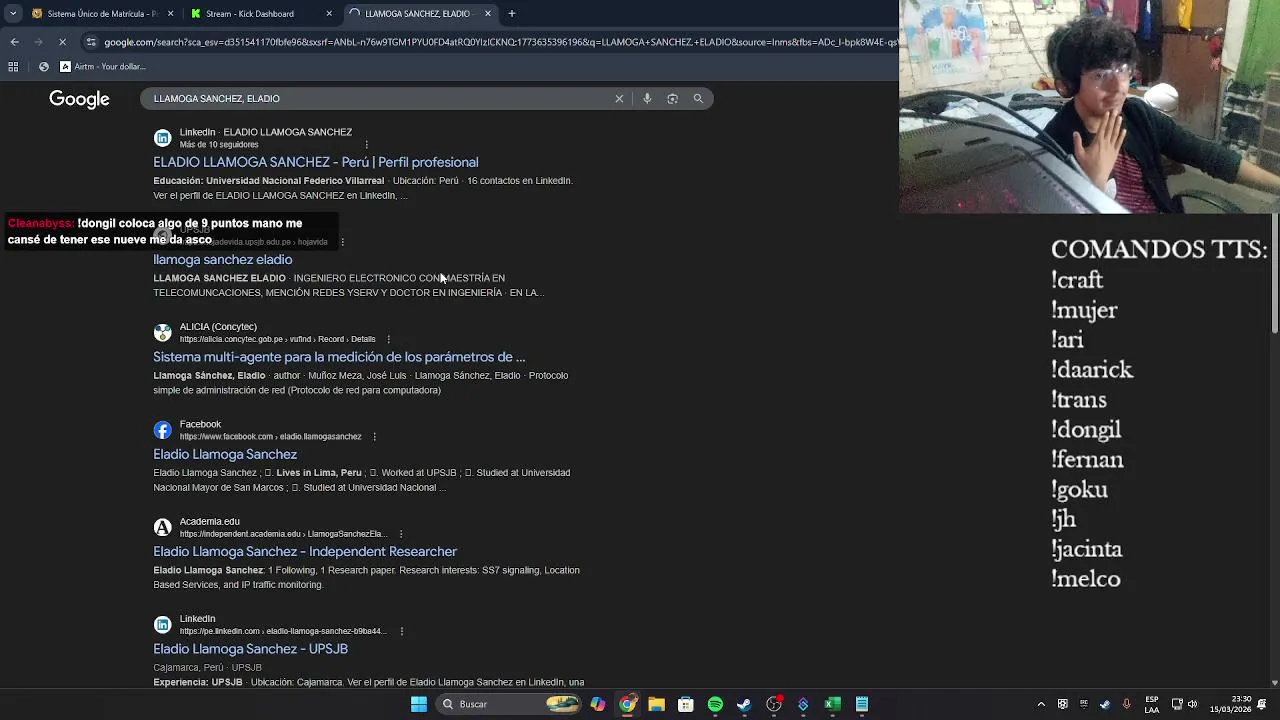
Task: Stop loading the page
Action: (62, 42)
